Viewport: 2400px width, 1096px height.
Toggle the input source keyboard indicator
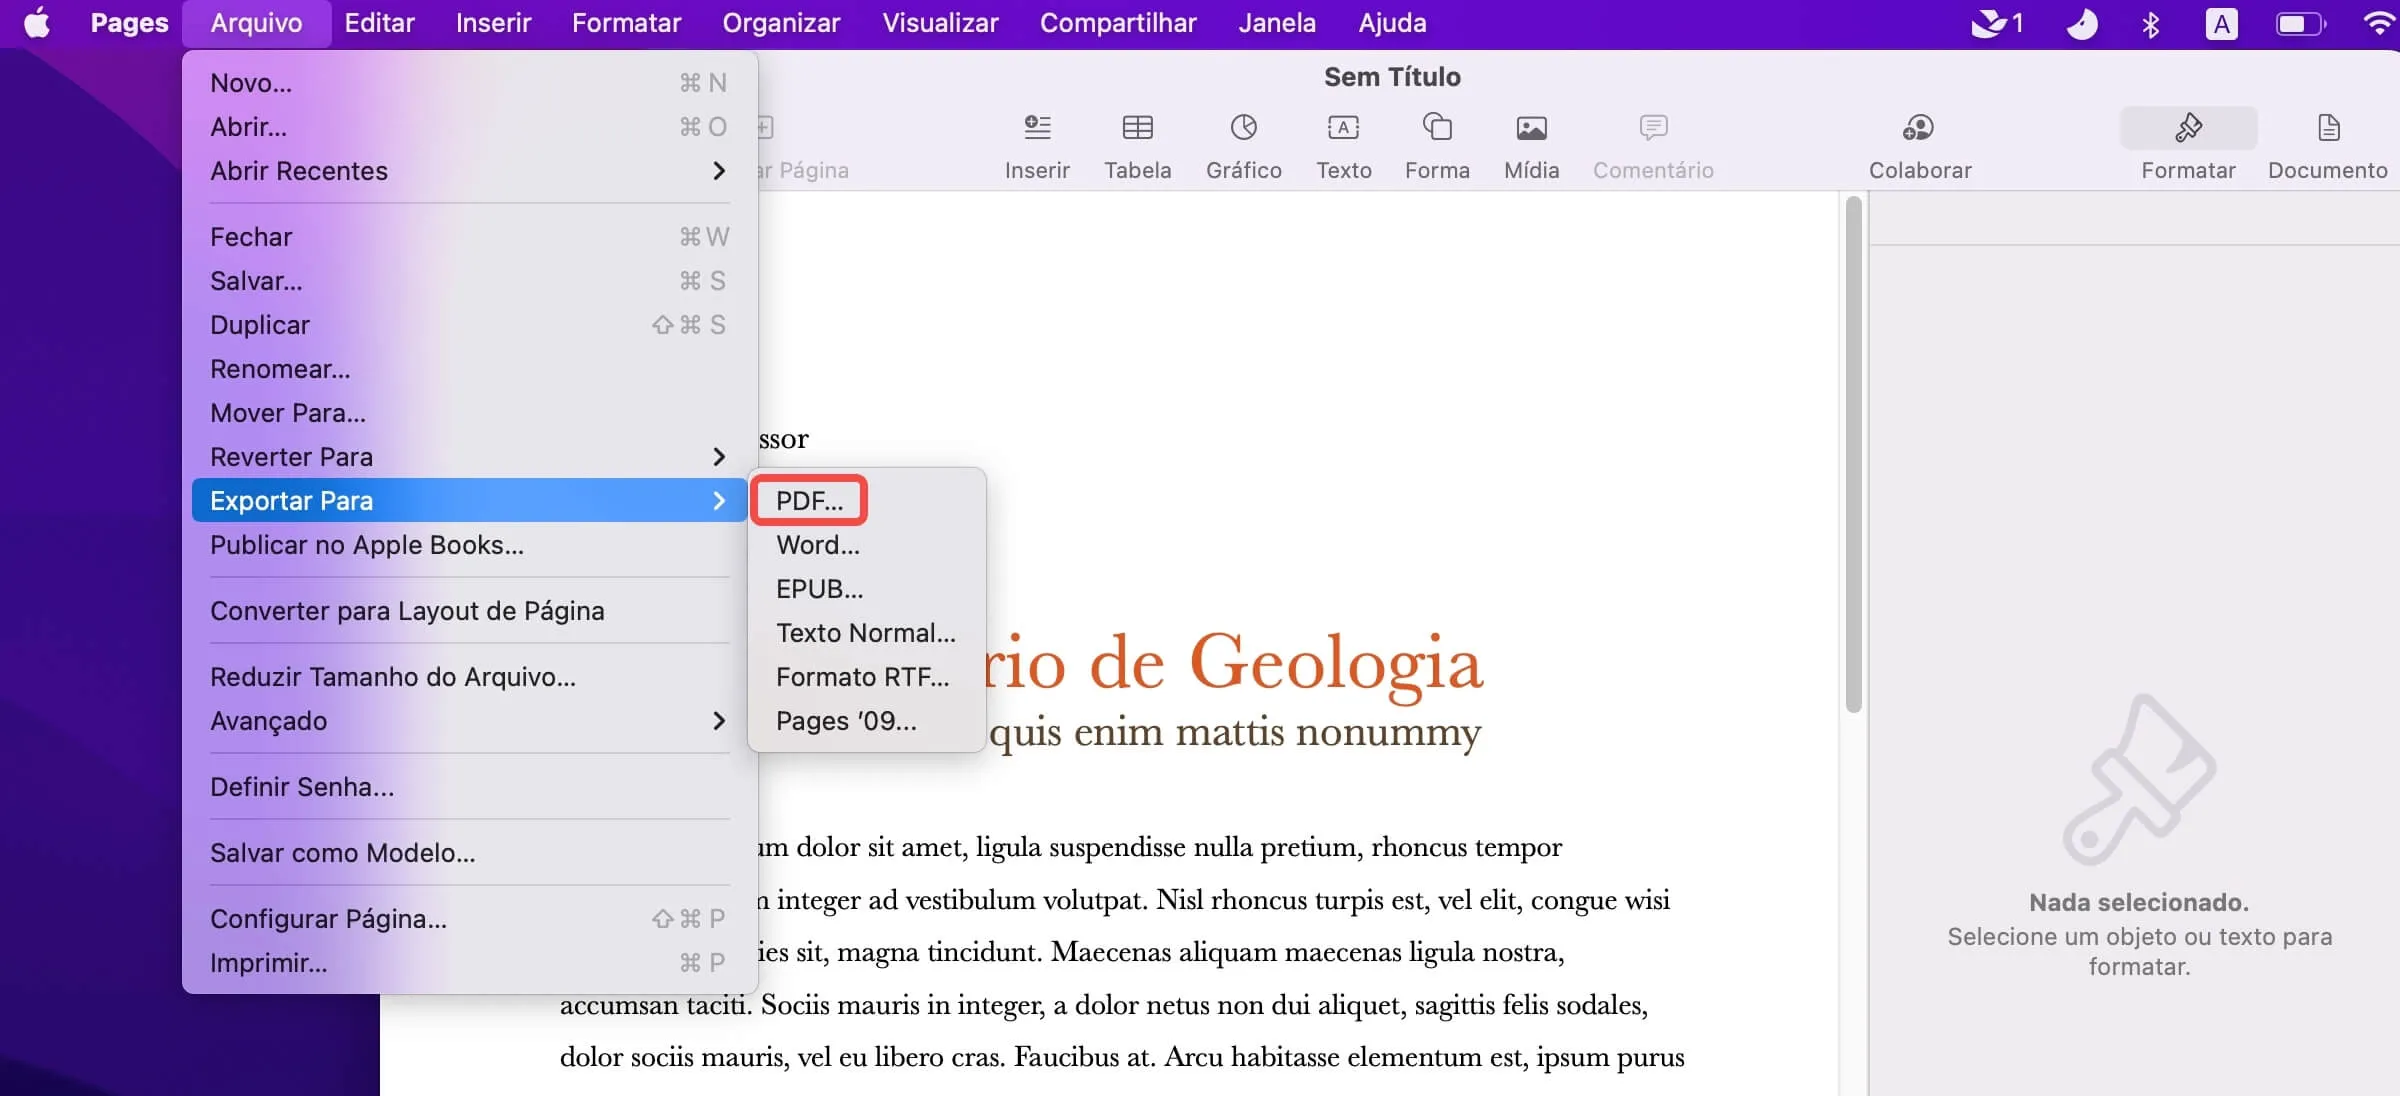(x=2221, y=23)
